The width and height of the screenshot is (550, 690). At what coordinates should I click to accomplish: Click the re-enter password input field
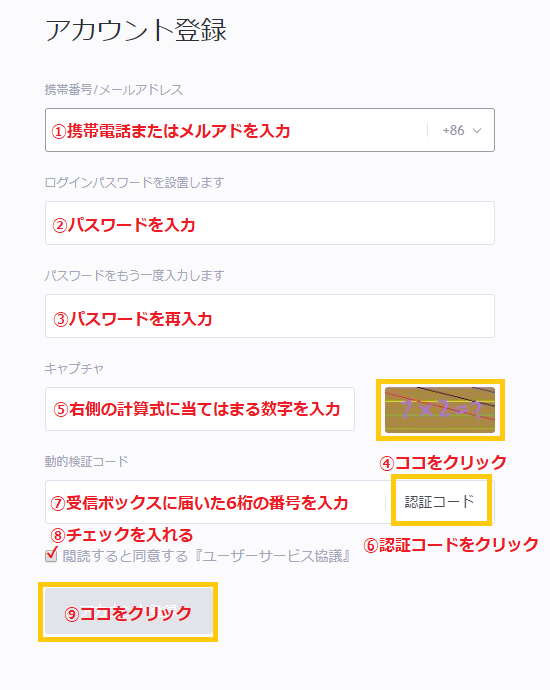pos(270,316)
